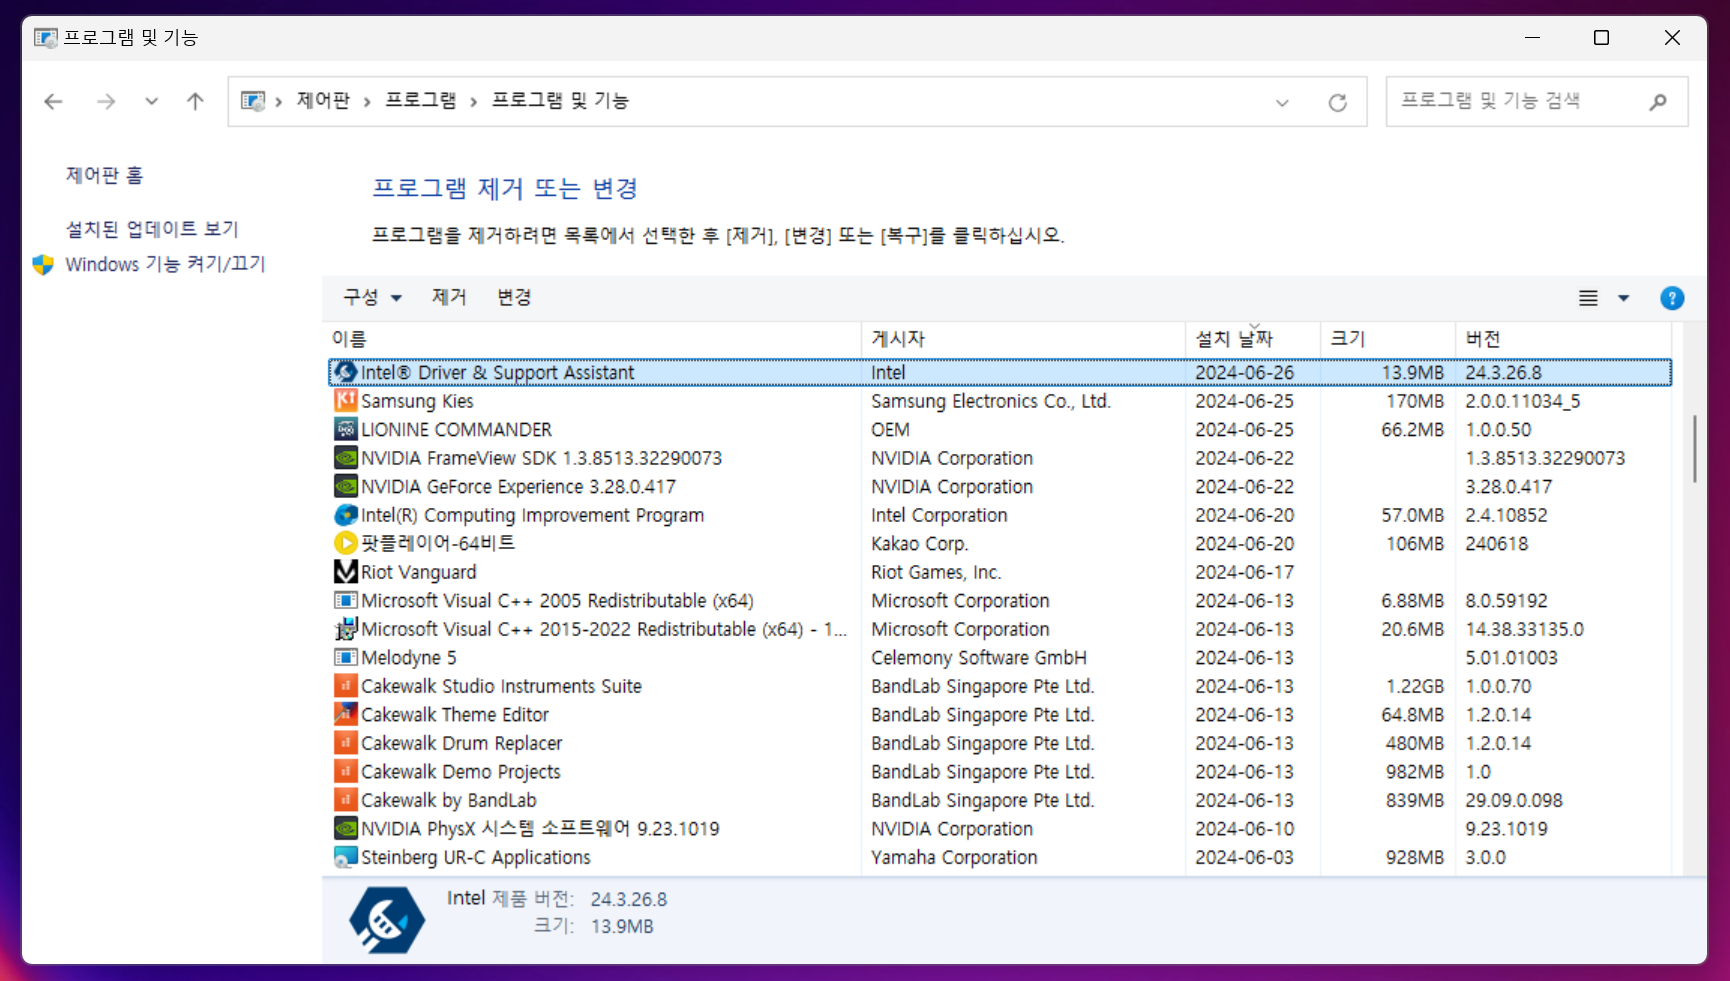Go up one level with the up arrow
The image size is (1730, 981).
pos(195,101)
